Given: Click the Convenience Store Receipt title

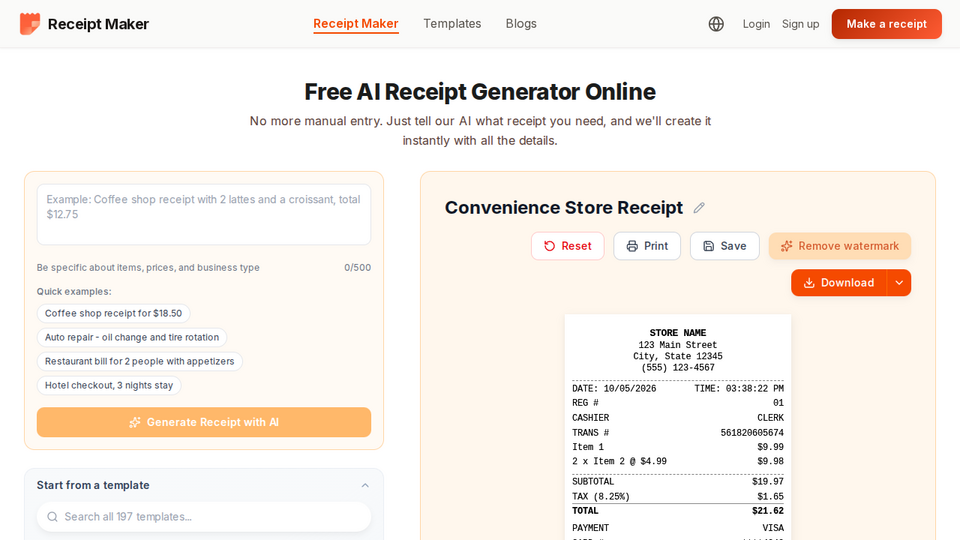Looking at the screenshot, I should point(563,208).
